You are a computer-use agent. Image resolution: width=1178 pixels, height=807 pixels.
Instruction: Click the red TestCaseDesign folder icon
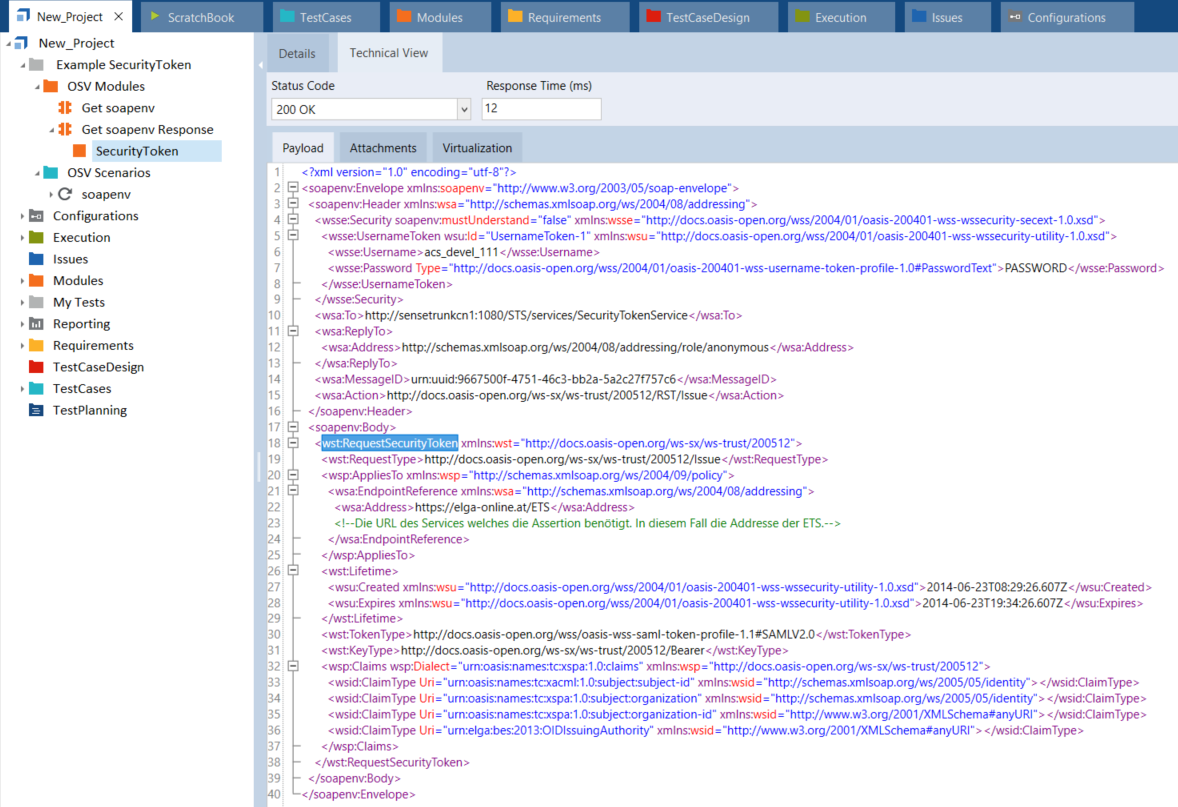tap(36, 367)
